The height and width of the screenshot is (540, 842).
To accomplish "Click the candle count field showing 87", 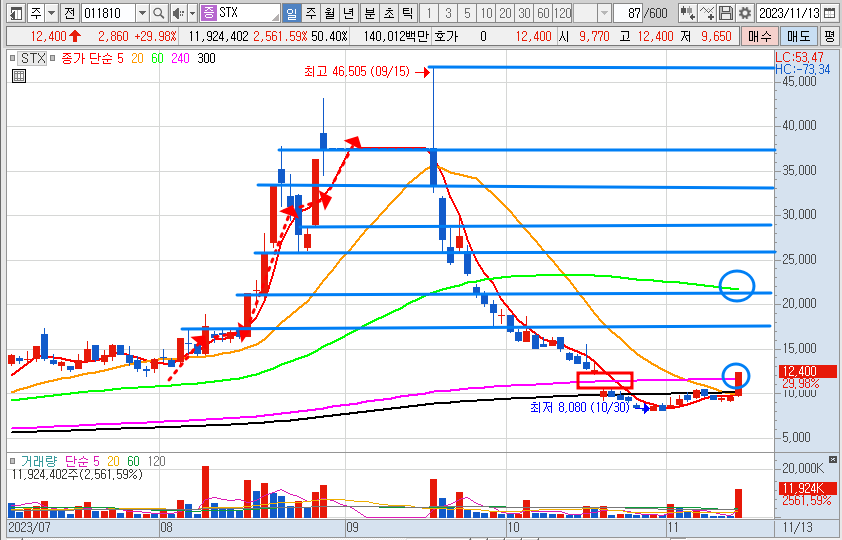I will (628, 13).
